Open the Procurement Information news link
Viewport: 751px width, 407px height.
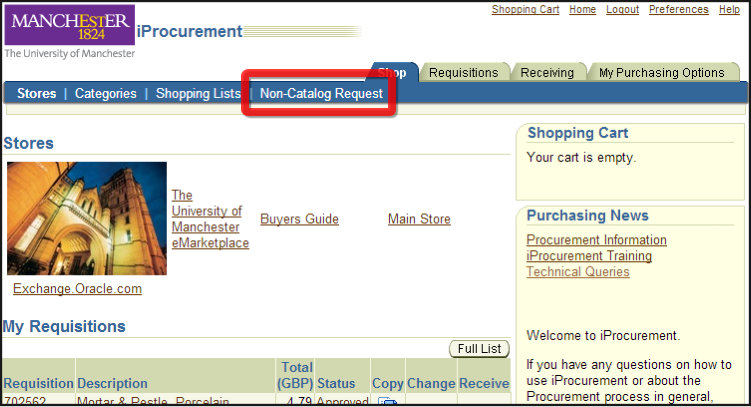pyautogui.click(x=596, y=240)
